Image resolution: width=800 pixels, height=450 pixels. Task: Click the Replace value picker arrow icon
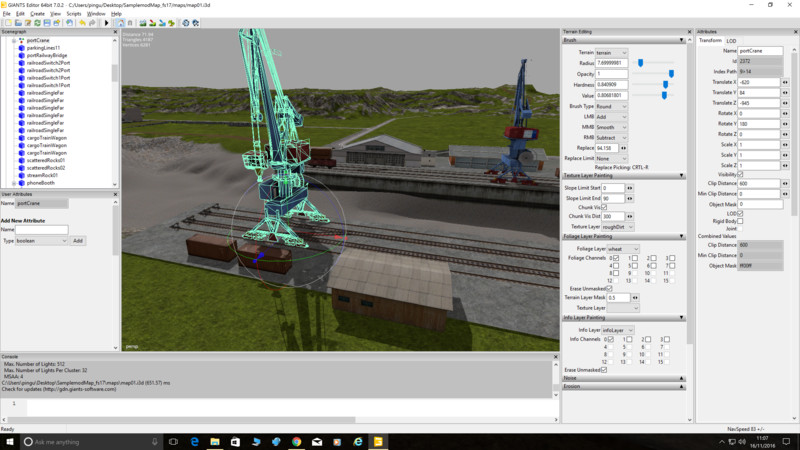point(623,148)
